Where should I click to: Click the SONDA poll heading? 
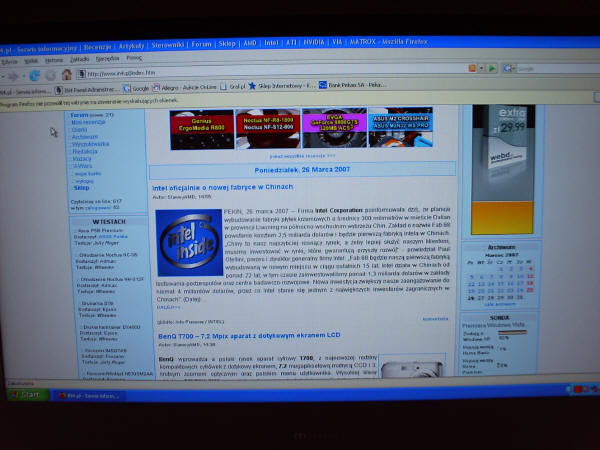(499, 318)
